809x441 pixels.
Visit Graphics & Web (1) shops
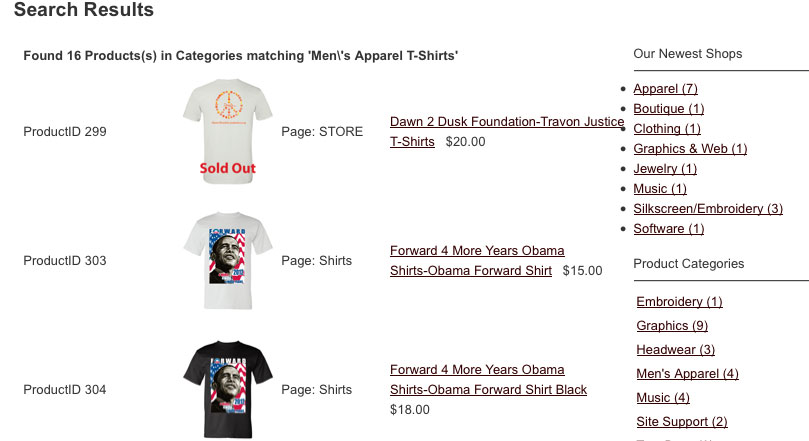click(690, 149)
